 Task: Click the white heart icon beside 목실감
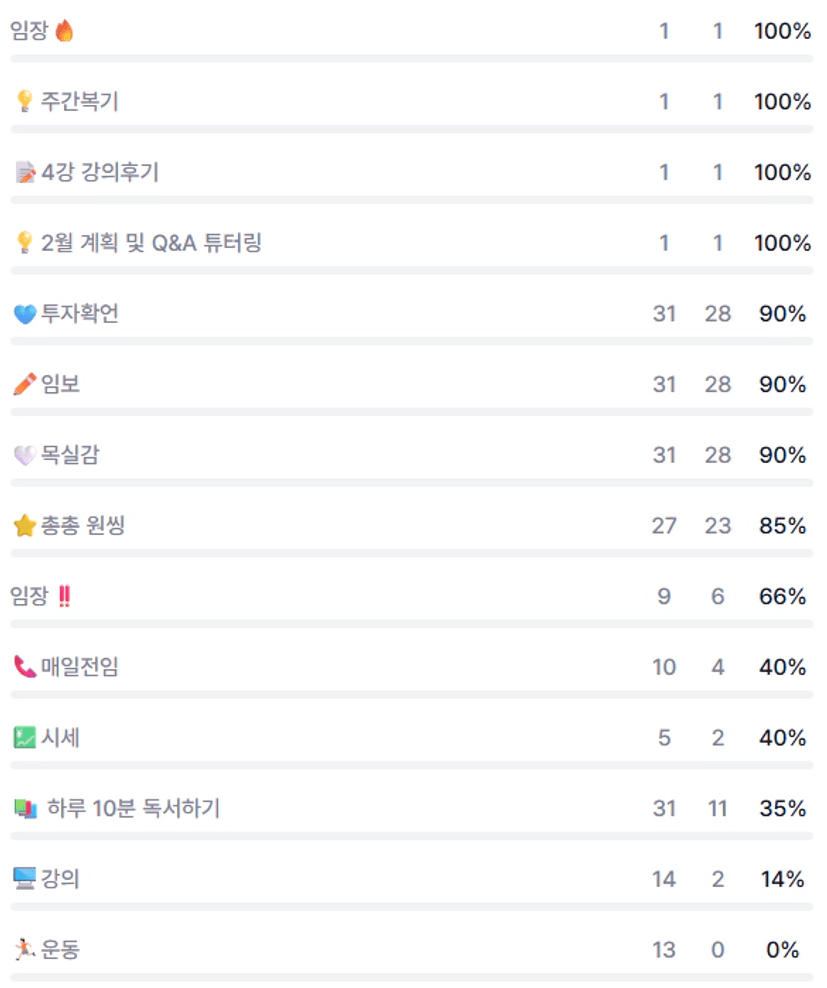25,456
